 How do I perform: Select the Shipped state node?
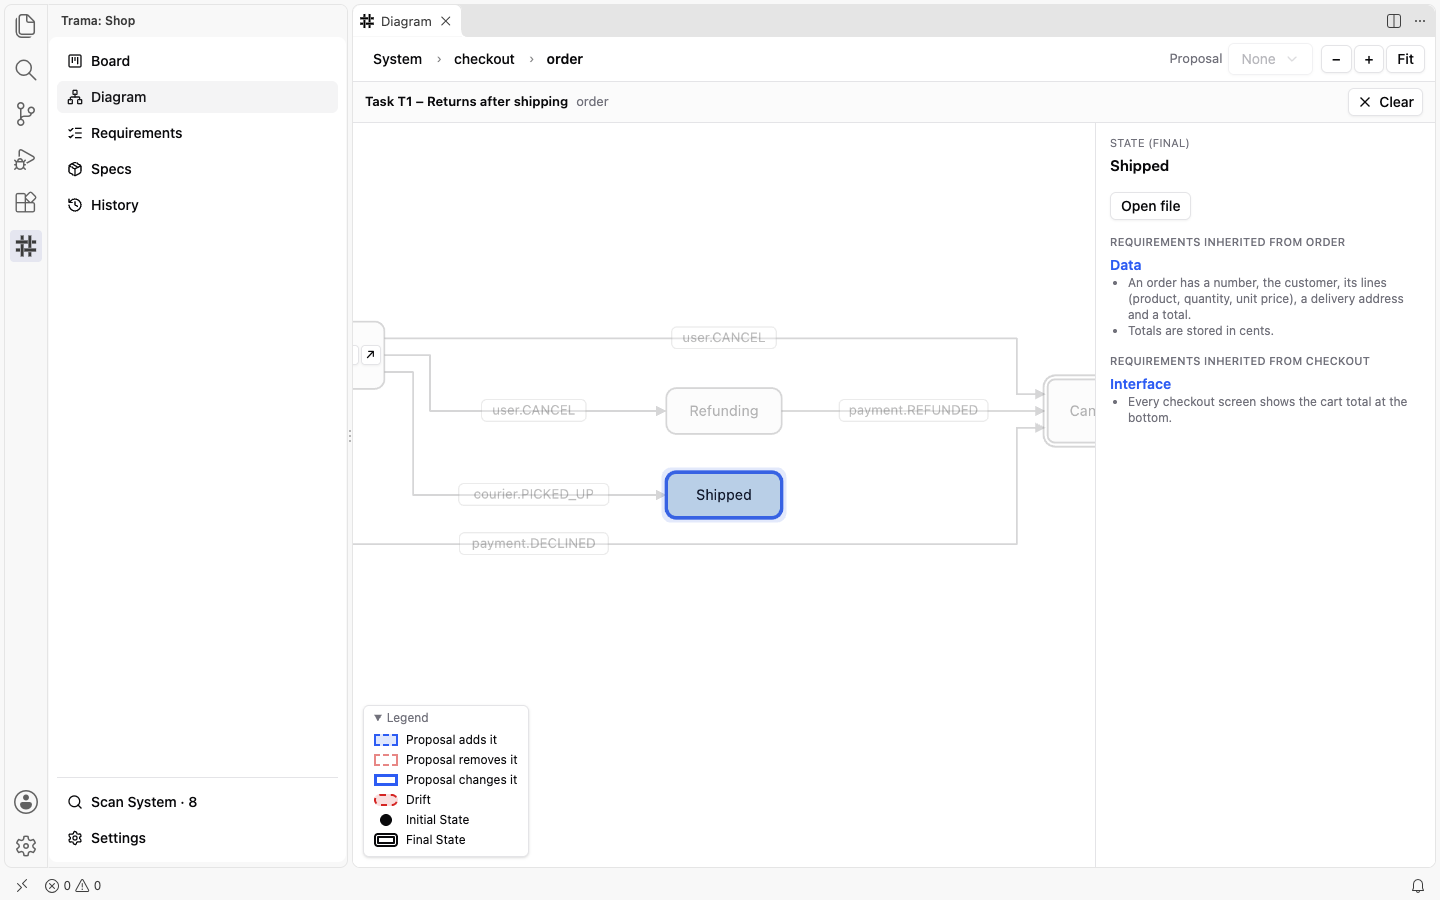point(724,495)
